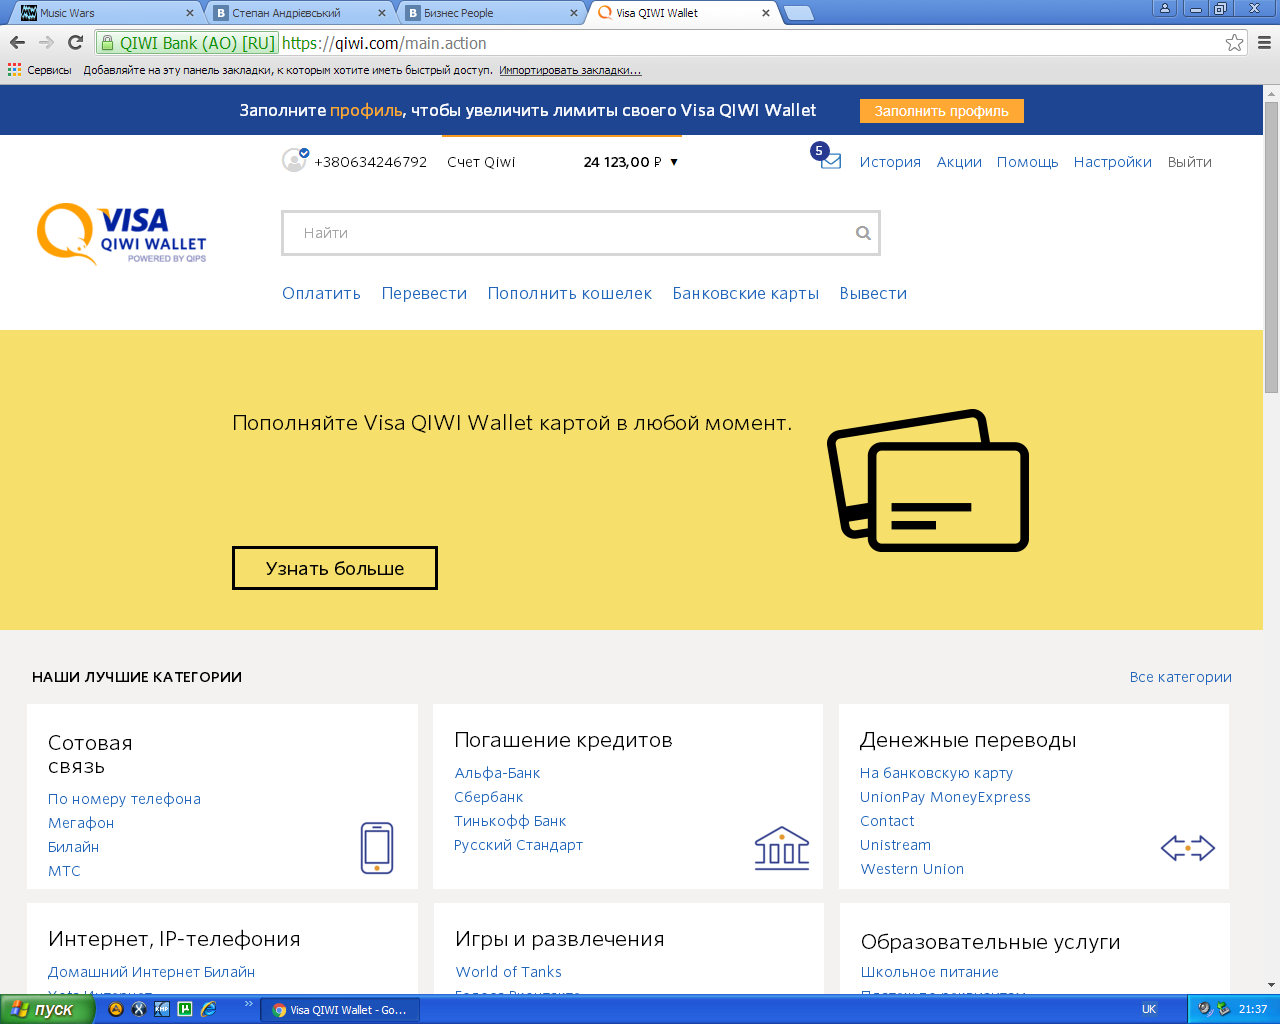Click the arrows icon in Денежные переводы card

[x=1188, y=848]
